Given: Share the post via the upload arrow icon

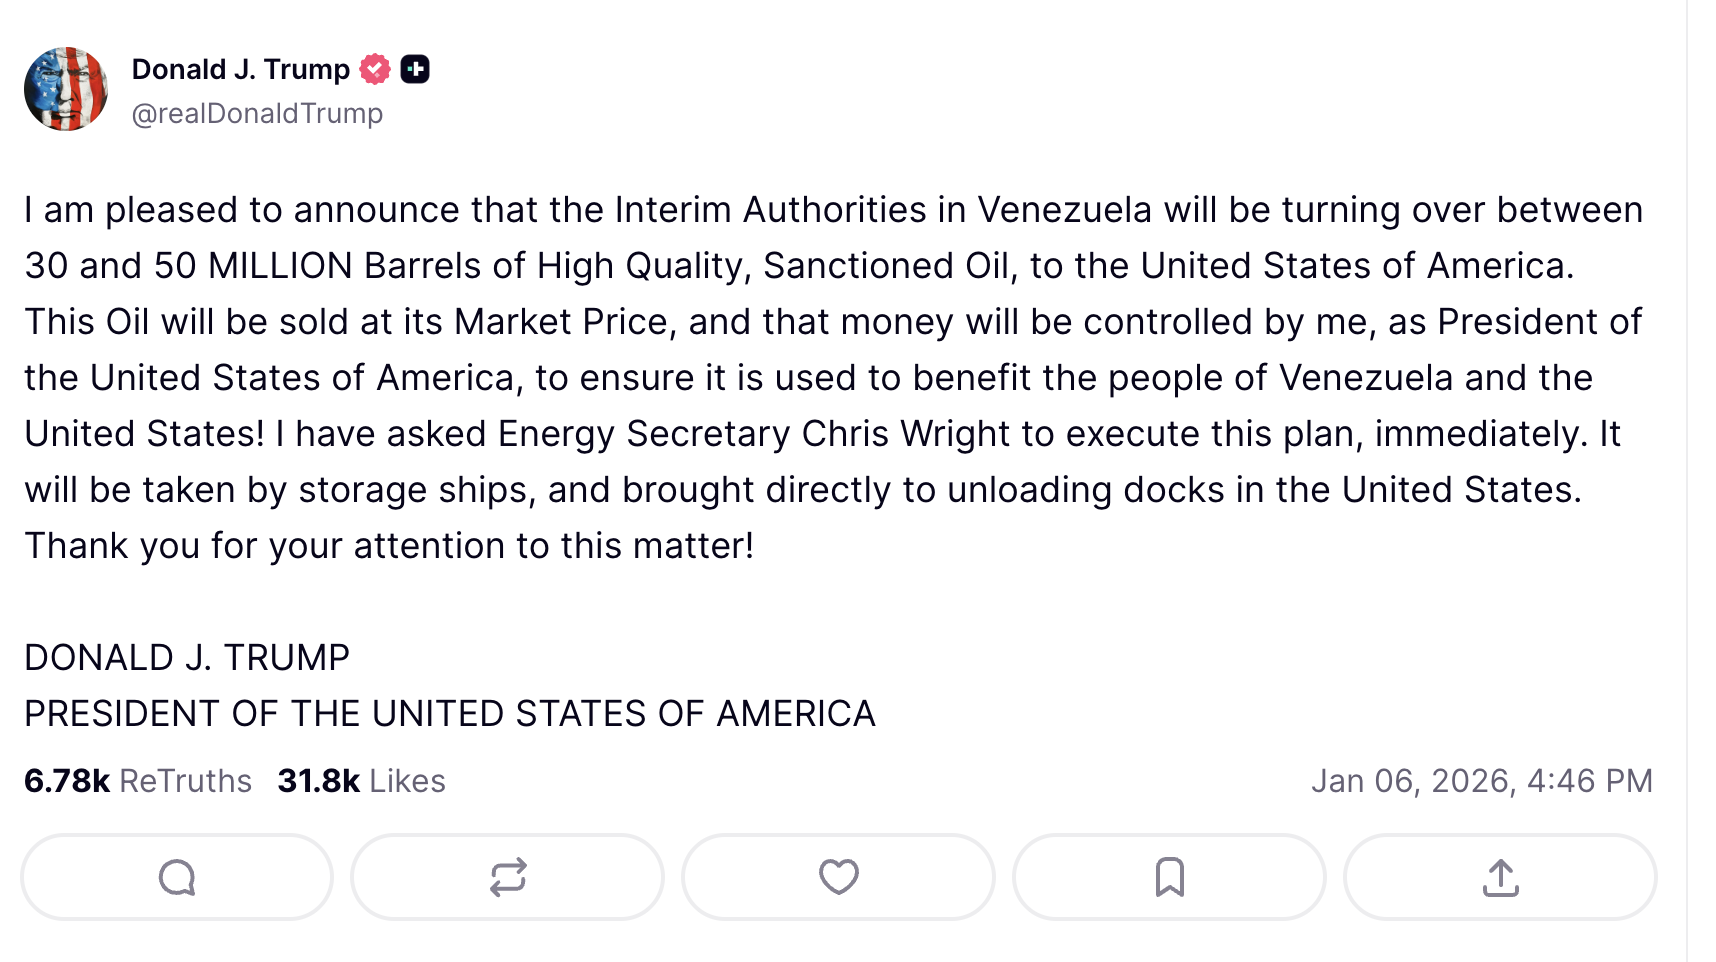Looking at the screenshot, I should (1500, 877).
